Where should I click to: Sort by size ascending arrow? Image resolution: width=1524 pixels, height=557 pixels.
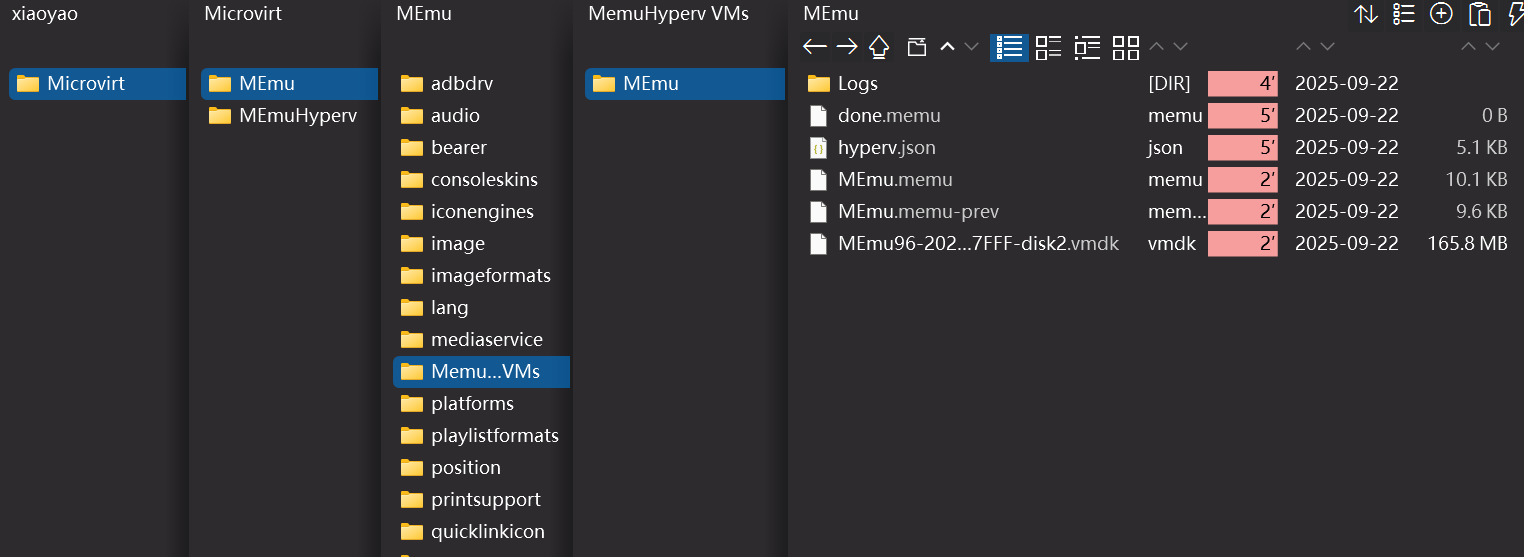(1468, 47)
